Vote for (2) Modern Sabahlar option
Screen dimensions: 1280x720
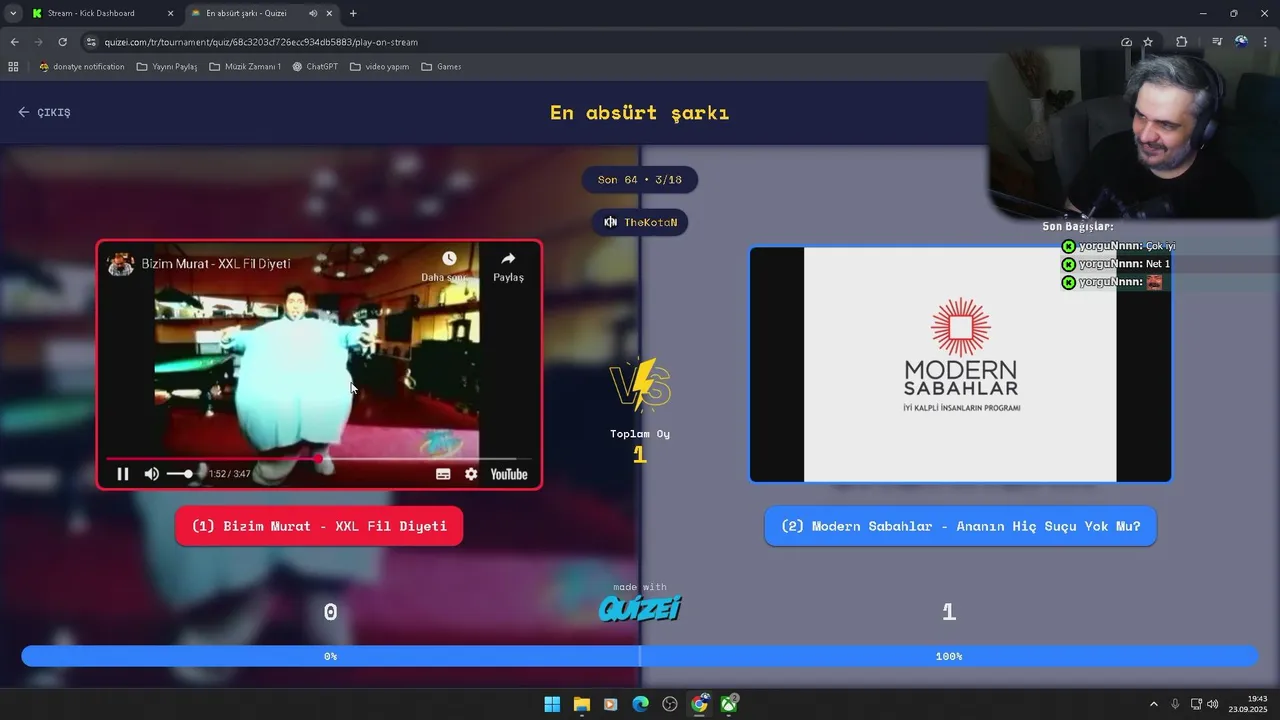pyautogui.click(x=960, y=526)
